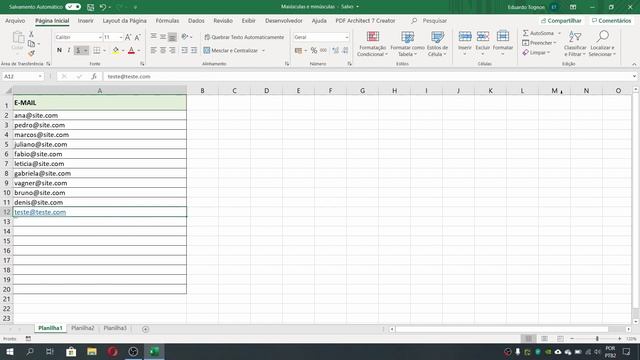The width and height of the screenshot is (640, 360).
Task: Switch to the Fórmulas tab
Action: tap(167, 20)
